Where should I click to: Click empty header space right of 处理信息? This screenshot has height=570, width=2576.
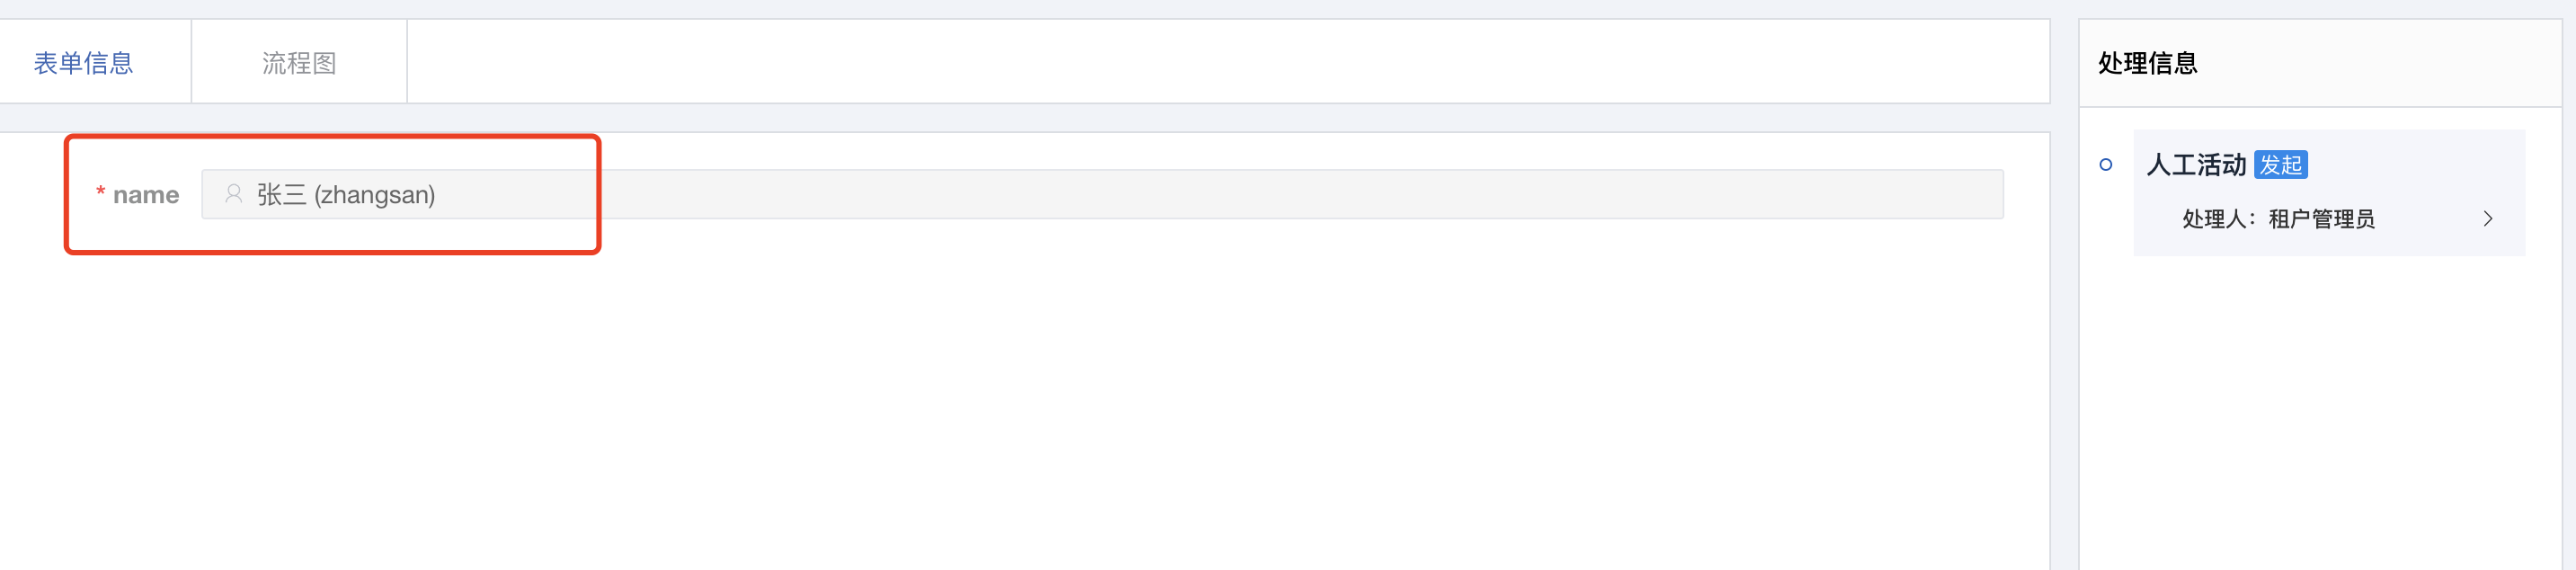point(2400,63)
